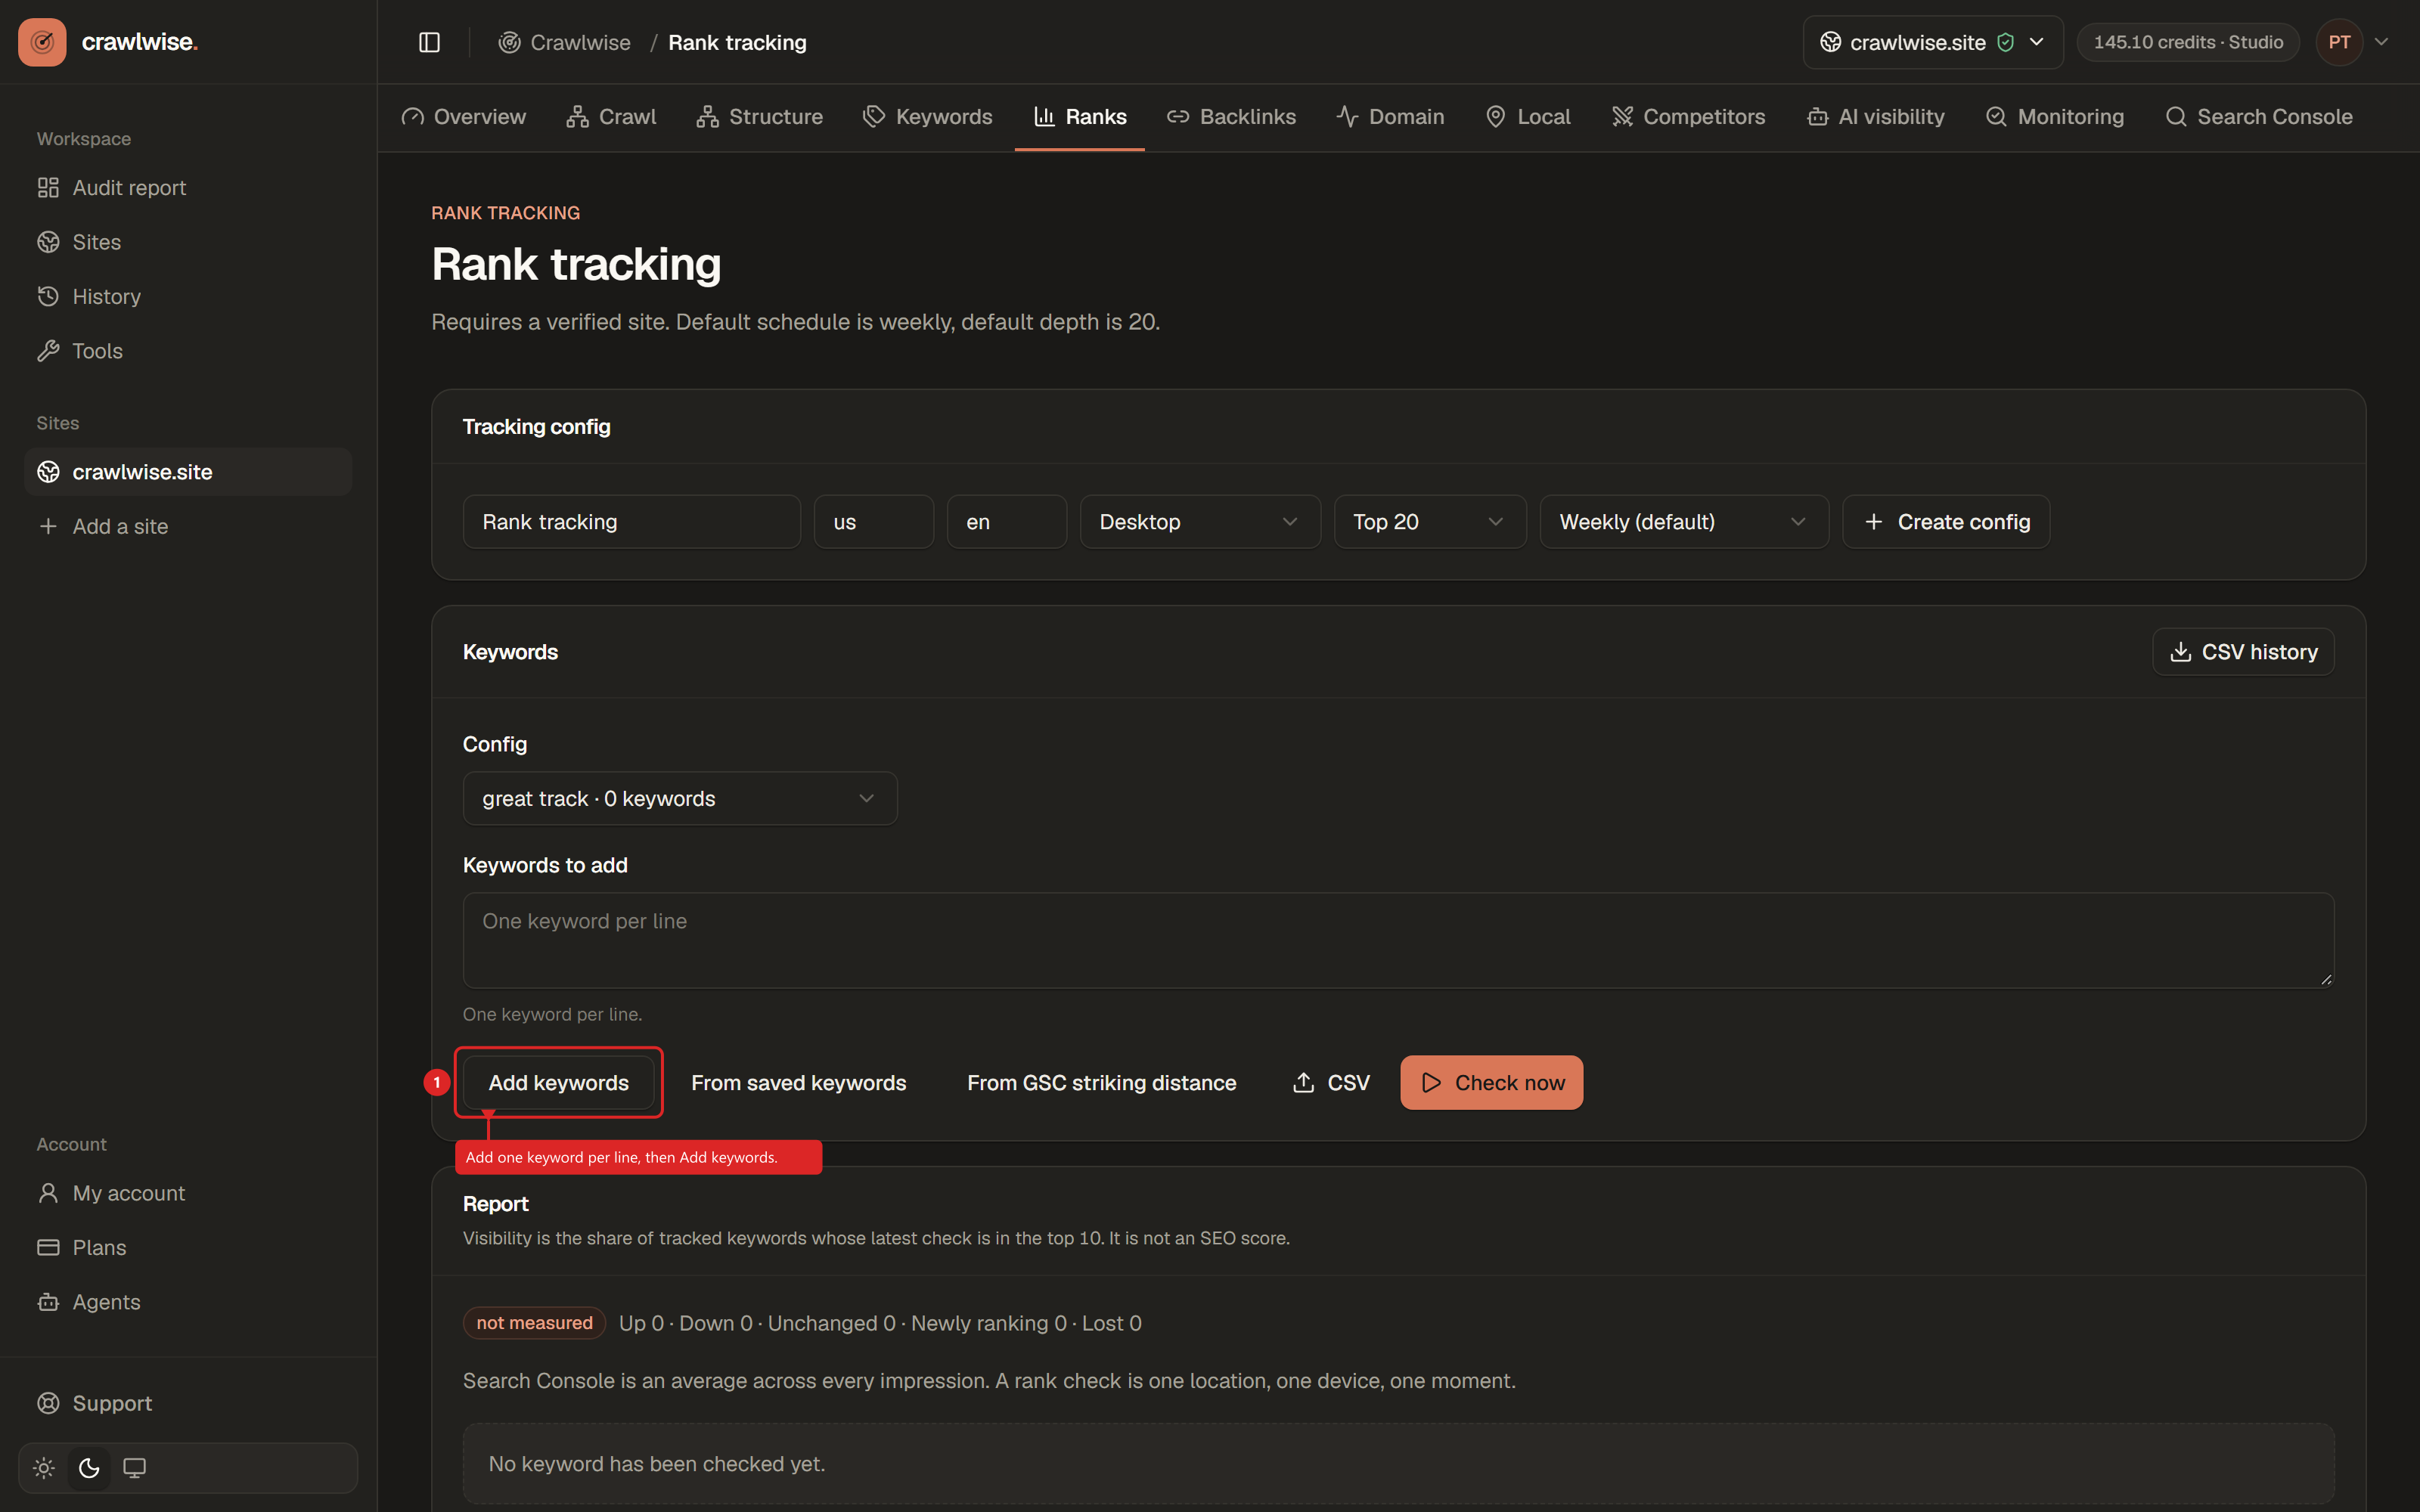
Task: Click the Competitors crossed swords icon
Action: point(1622,117)
